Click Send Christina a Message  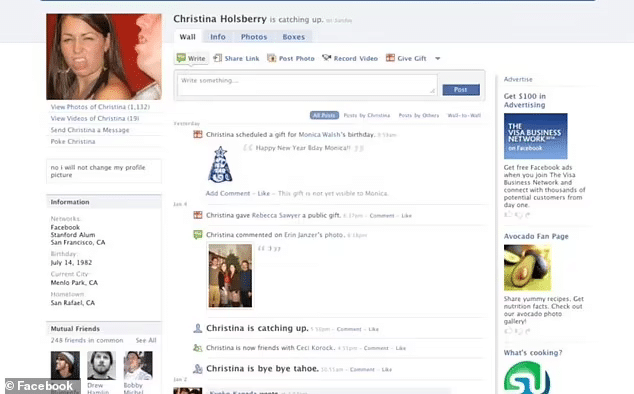click(90, 130)
